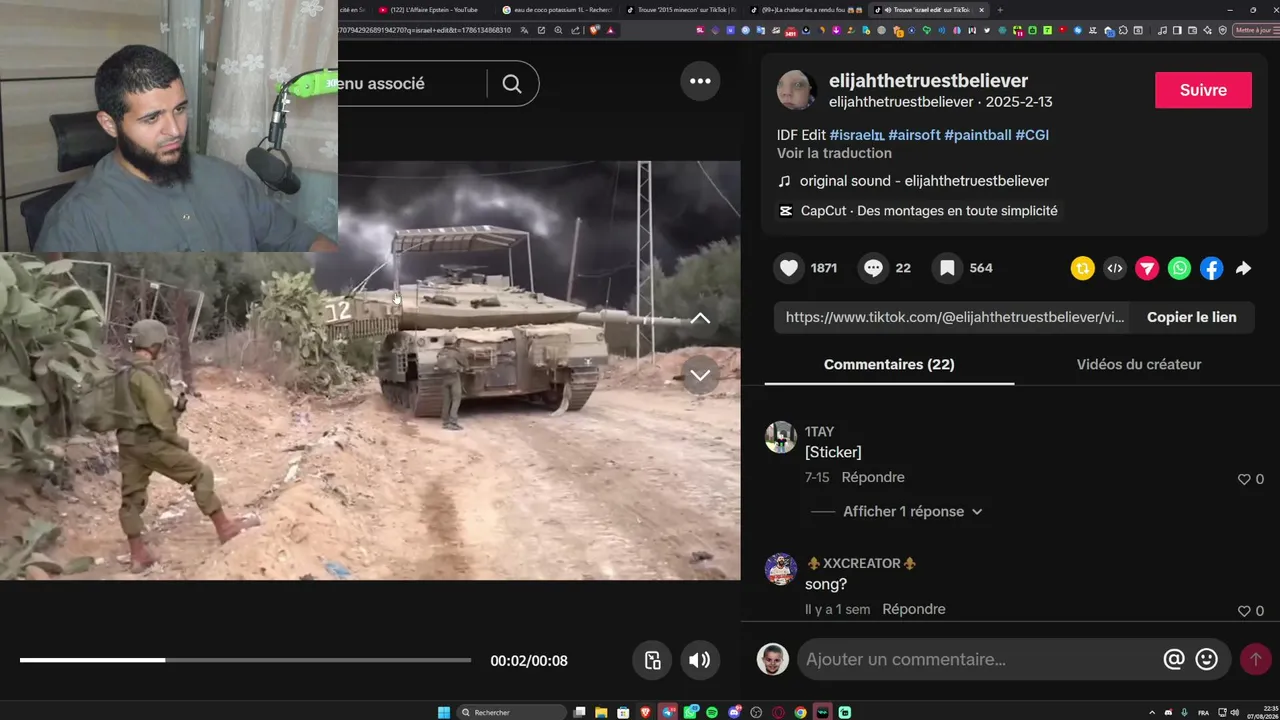1280x720 pixels.
Task: Like the 'song?' comment
Action: 1244,611
